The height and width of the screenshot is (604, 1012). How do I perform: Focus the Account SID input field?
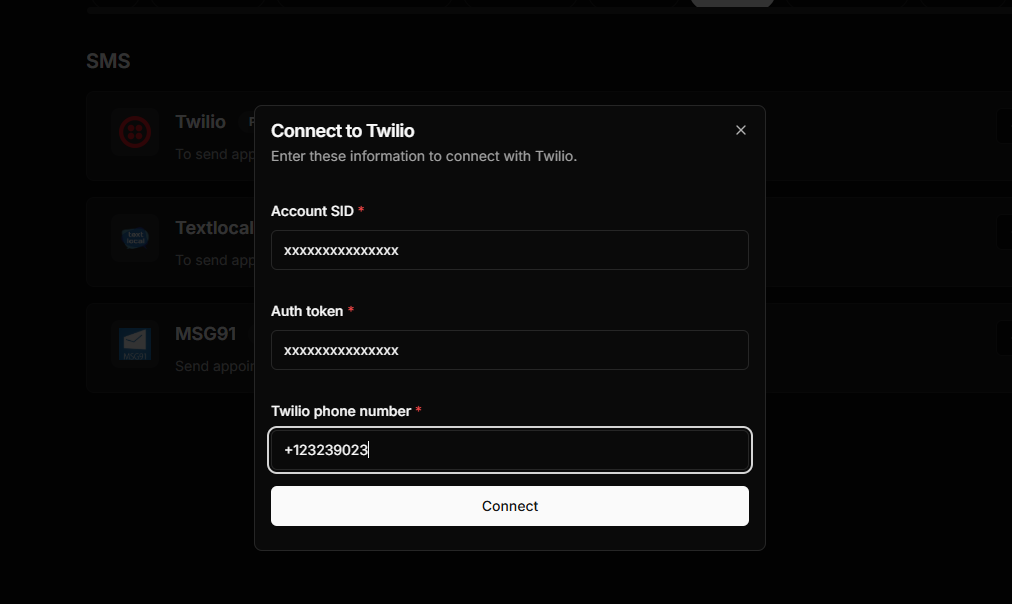(x=510, y=250)
